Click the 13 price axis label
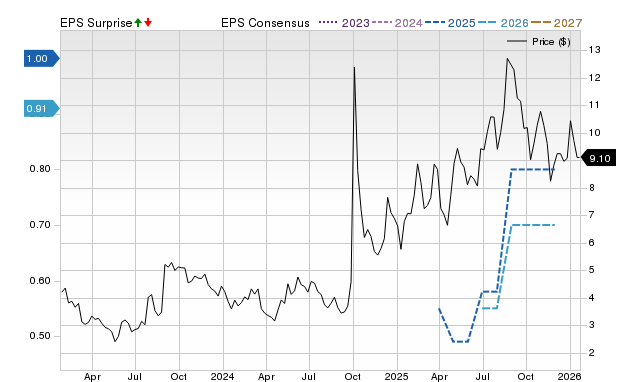The height and width of the screenshot is (382, 640). point(594,50)
